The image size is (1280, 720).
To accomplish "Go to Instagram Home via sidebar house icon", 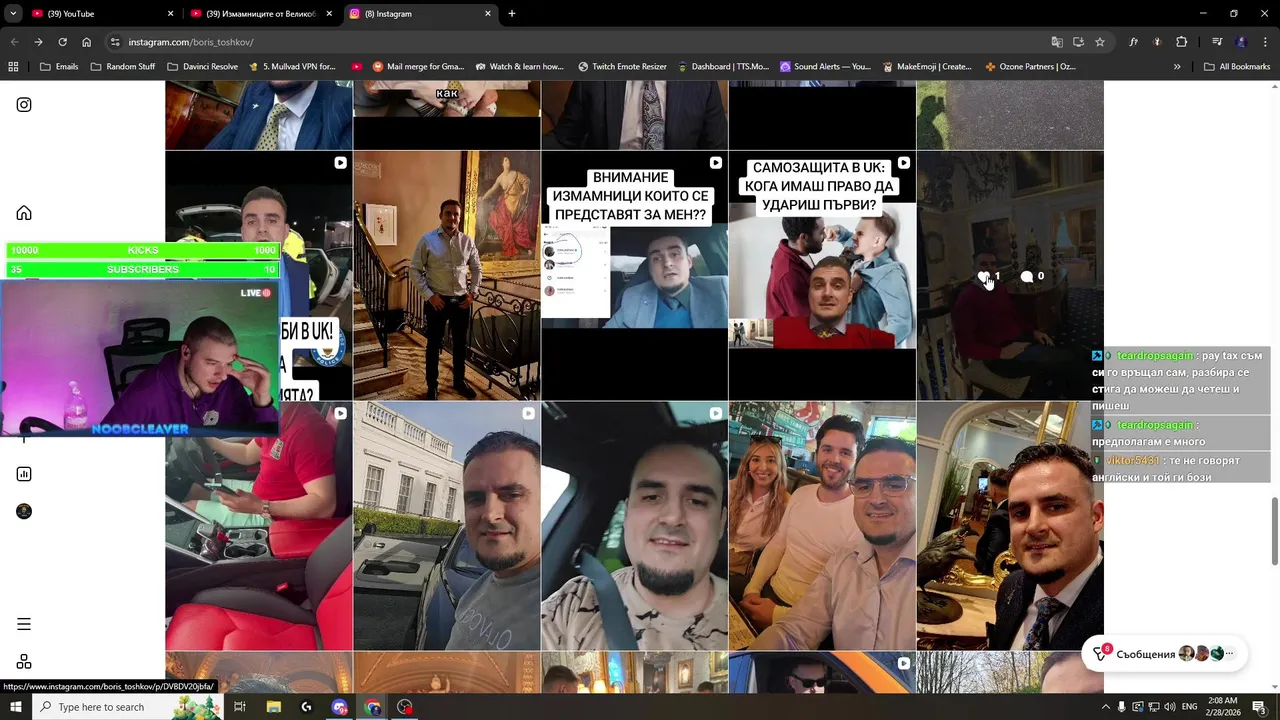I will pos(24,213).
